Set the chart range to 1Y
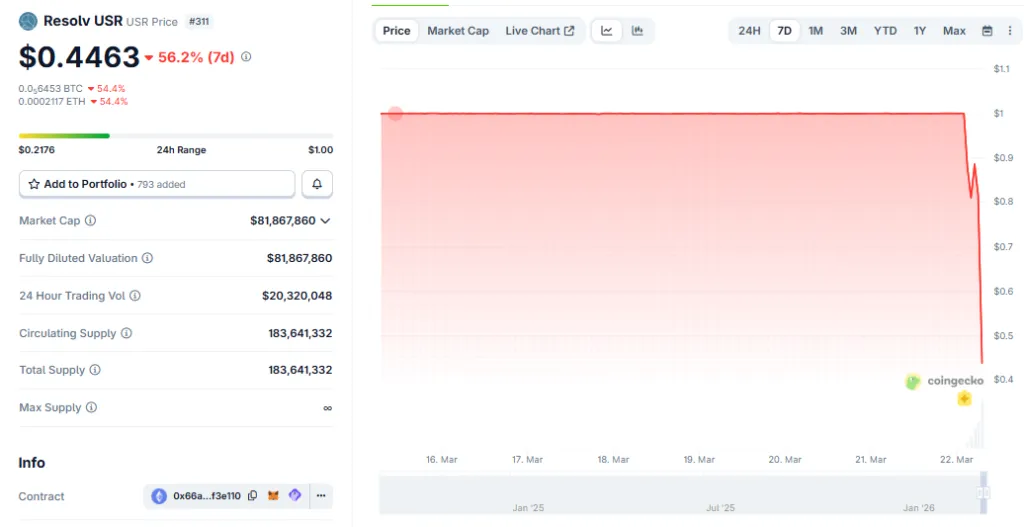The width and height of the screenshot is (1024, 527). (920, 31)
